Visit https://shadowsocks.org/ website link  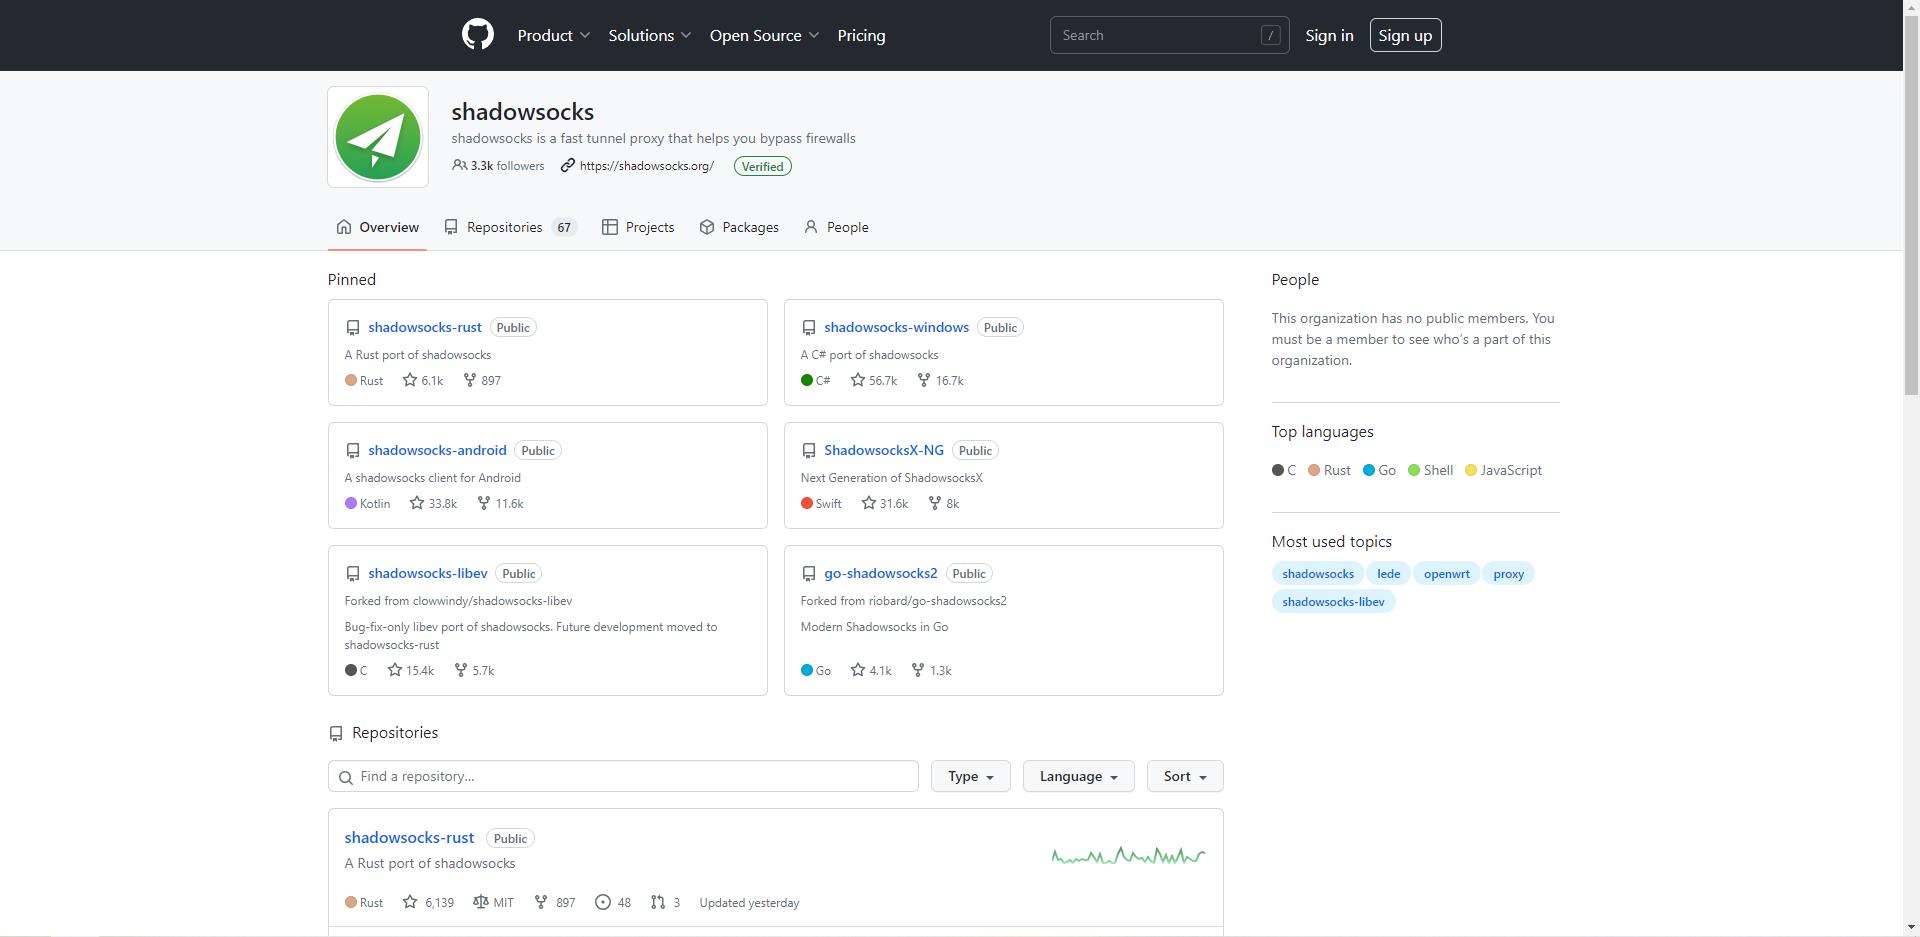click(x=646, y=166)
